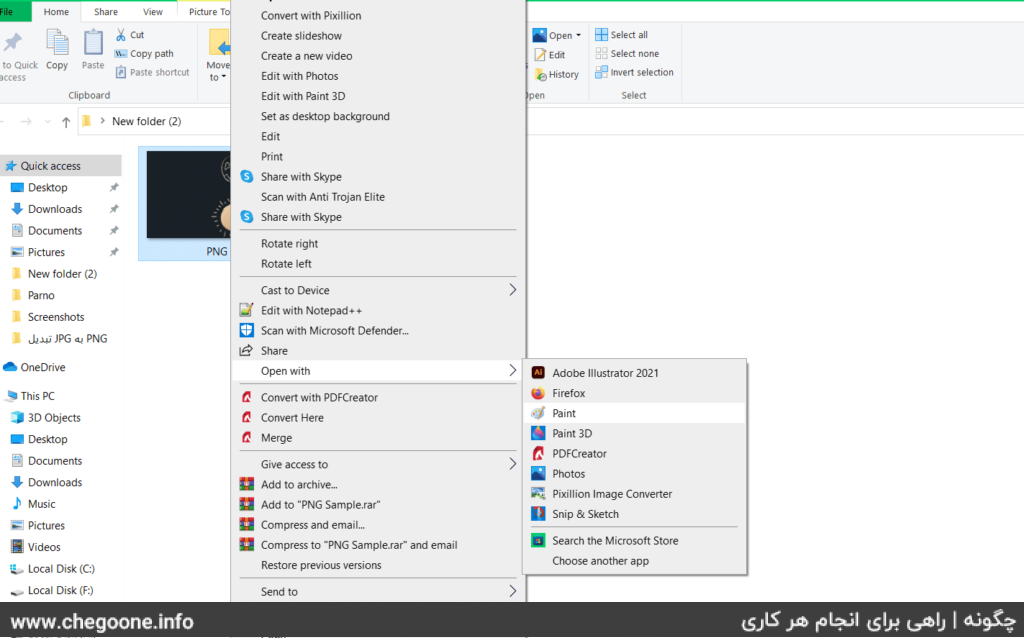Click the Copy icon in Clipboard group
Screen dimensions: 1024x638
click(57, 43)
